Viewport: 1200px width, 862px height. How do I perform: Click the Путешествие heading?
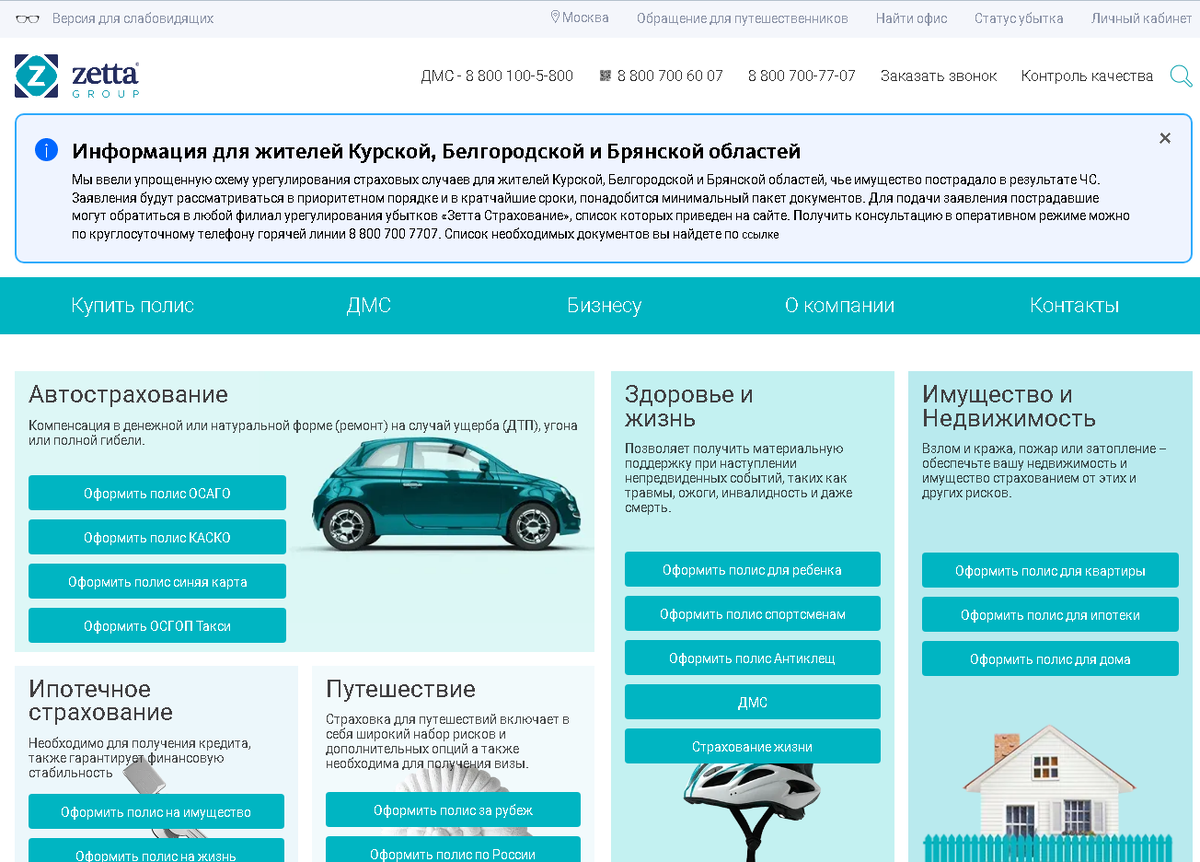400,688
